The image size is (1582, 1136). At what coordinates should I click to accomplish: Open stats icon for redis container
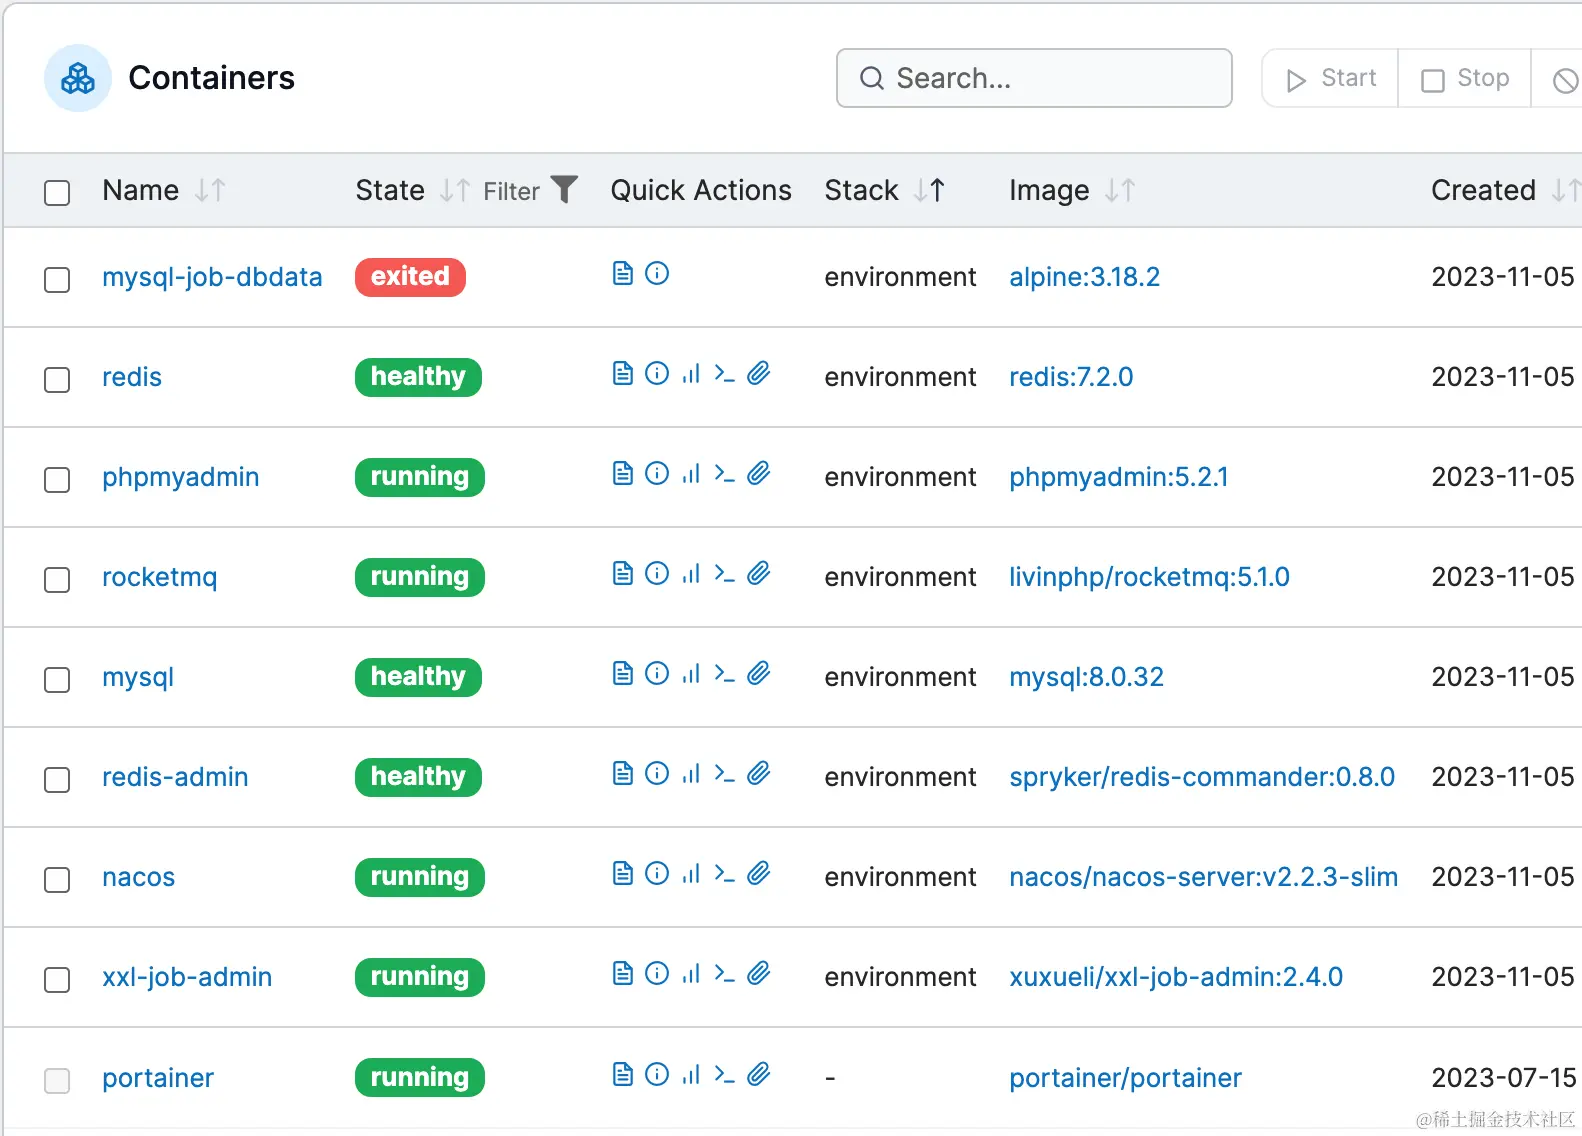pyautogui.click(x=691, y=373)
